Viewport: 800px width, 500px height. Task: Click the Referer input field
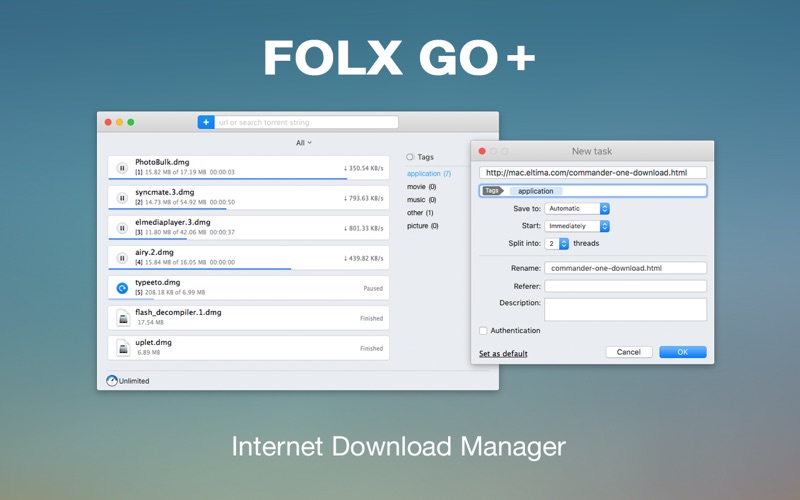pos(626,286)
